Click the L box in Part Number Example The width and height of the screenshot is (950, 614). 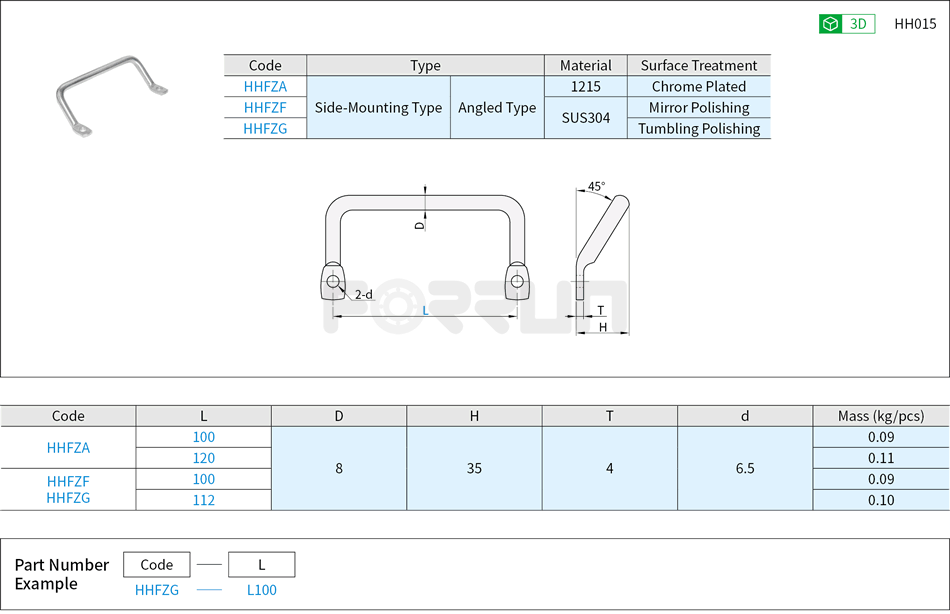click(261, 564)
